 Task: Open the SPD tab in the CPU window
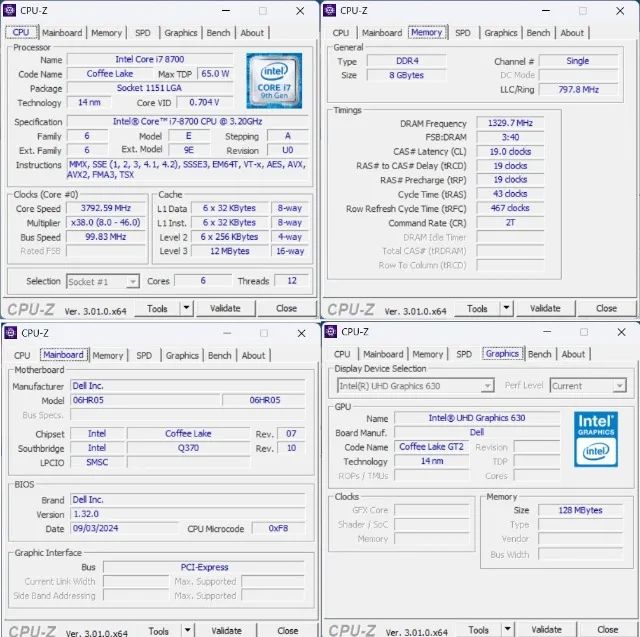[143, 33]
